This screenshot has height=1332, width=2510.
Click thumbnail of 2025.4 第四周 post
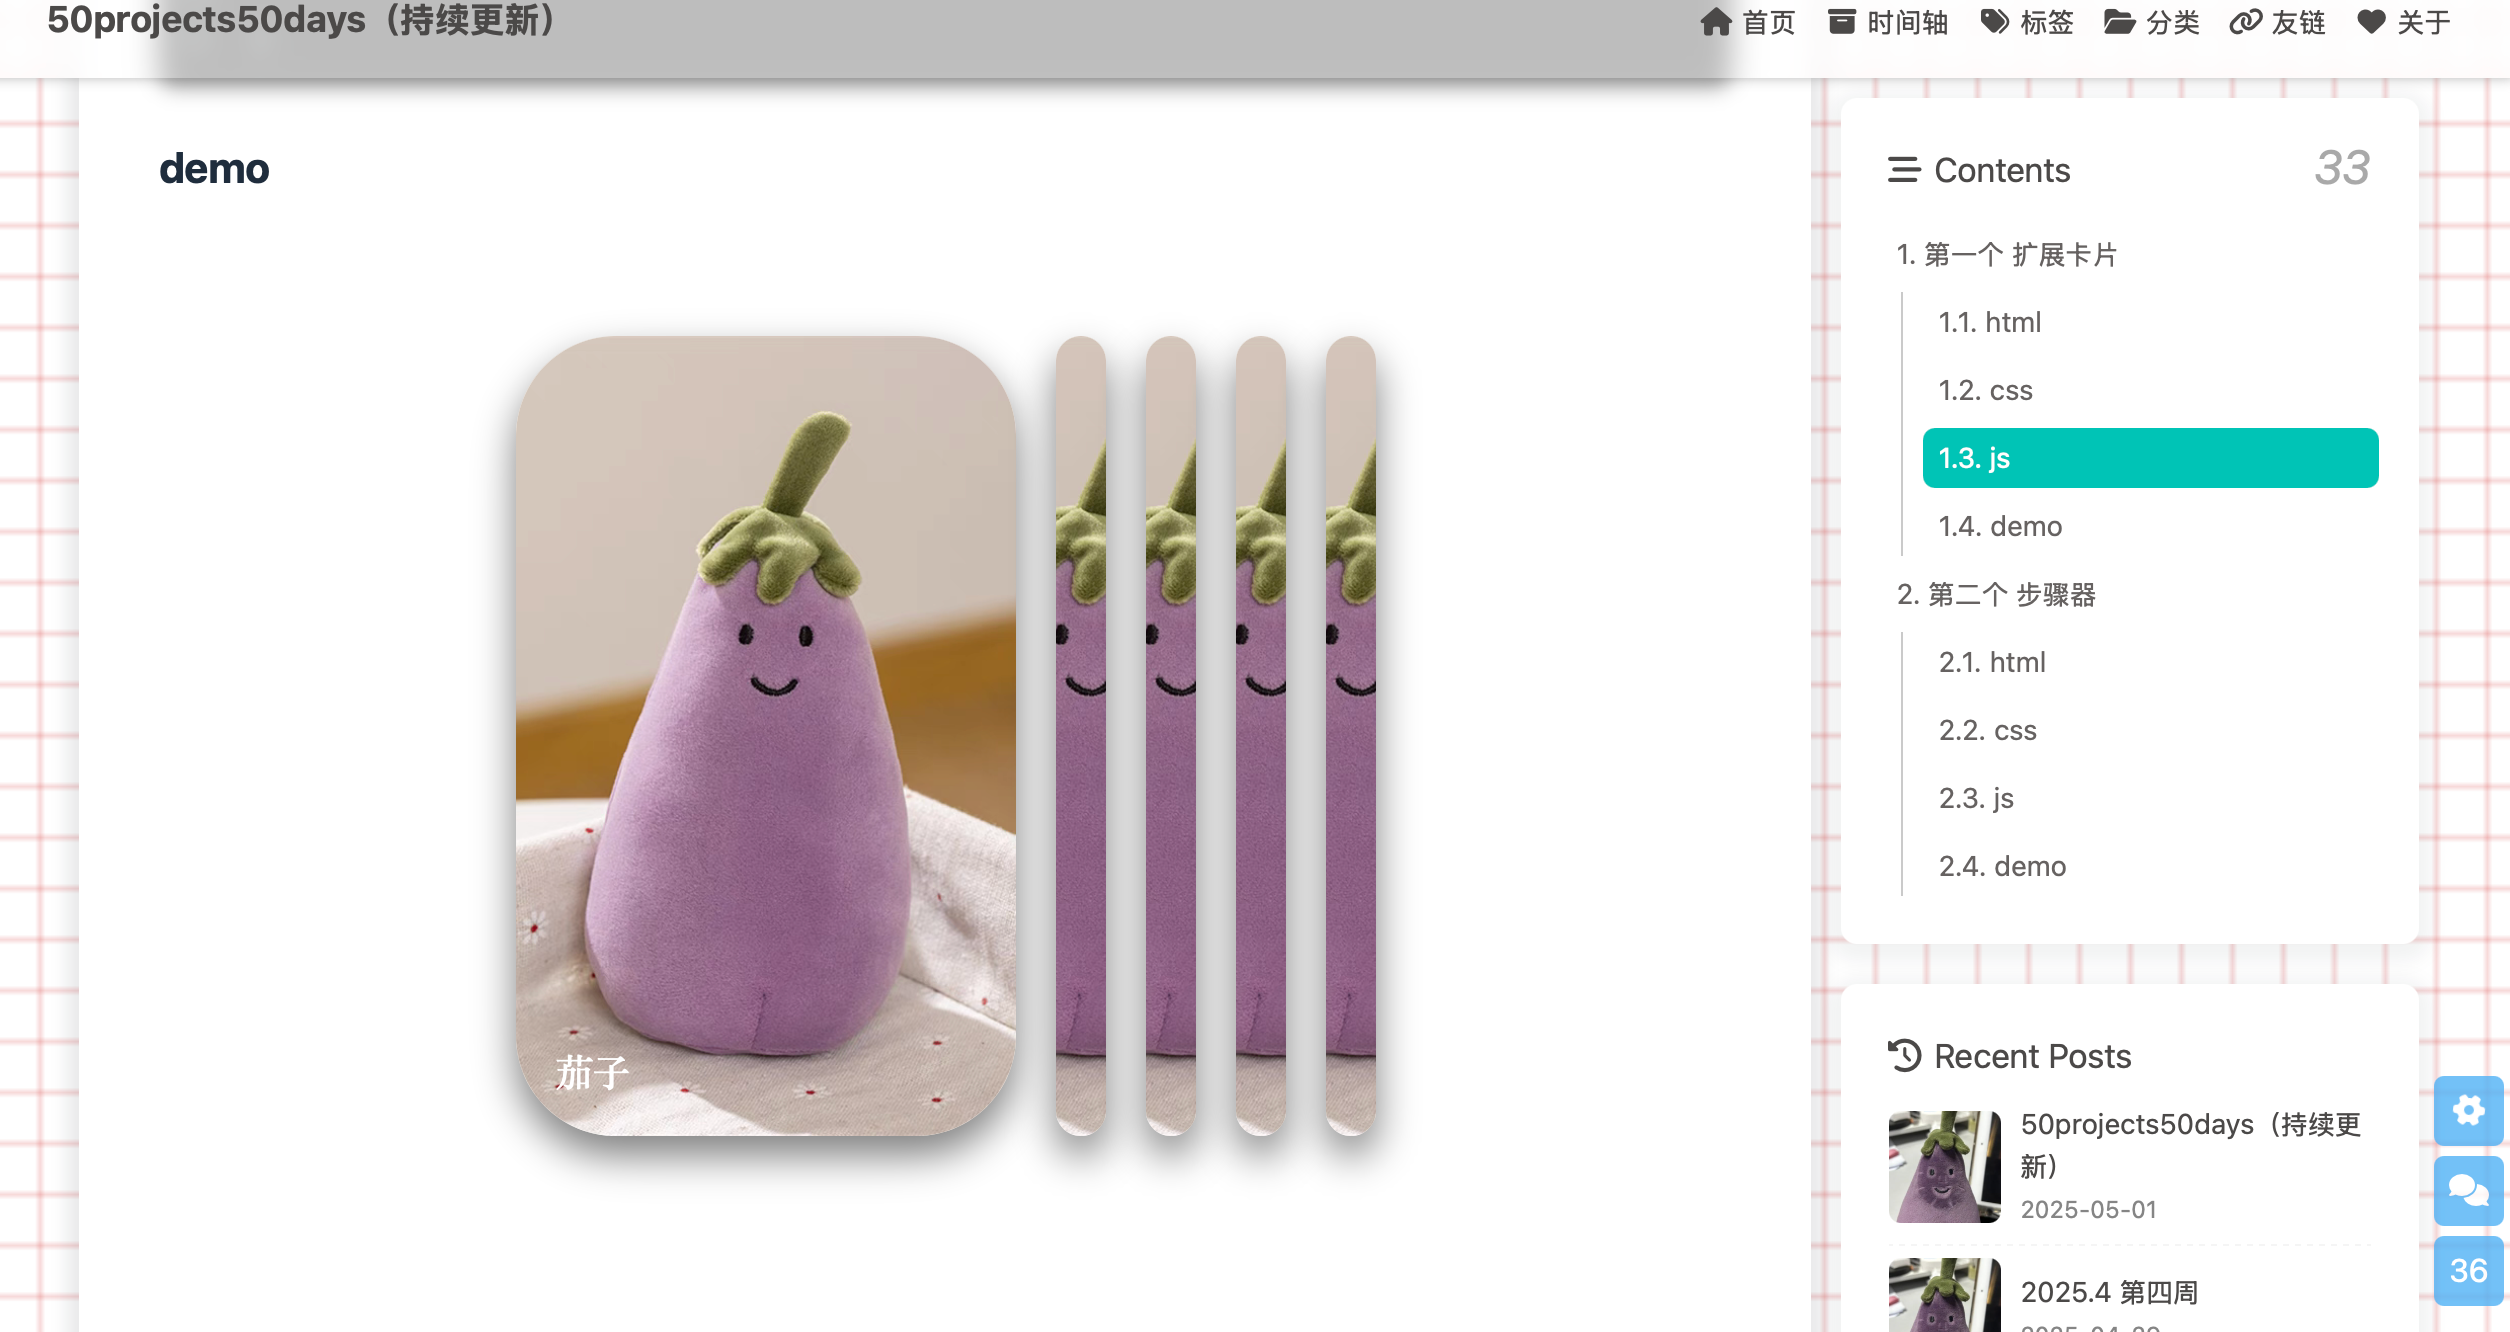coord(1944,1295)
